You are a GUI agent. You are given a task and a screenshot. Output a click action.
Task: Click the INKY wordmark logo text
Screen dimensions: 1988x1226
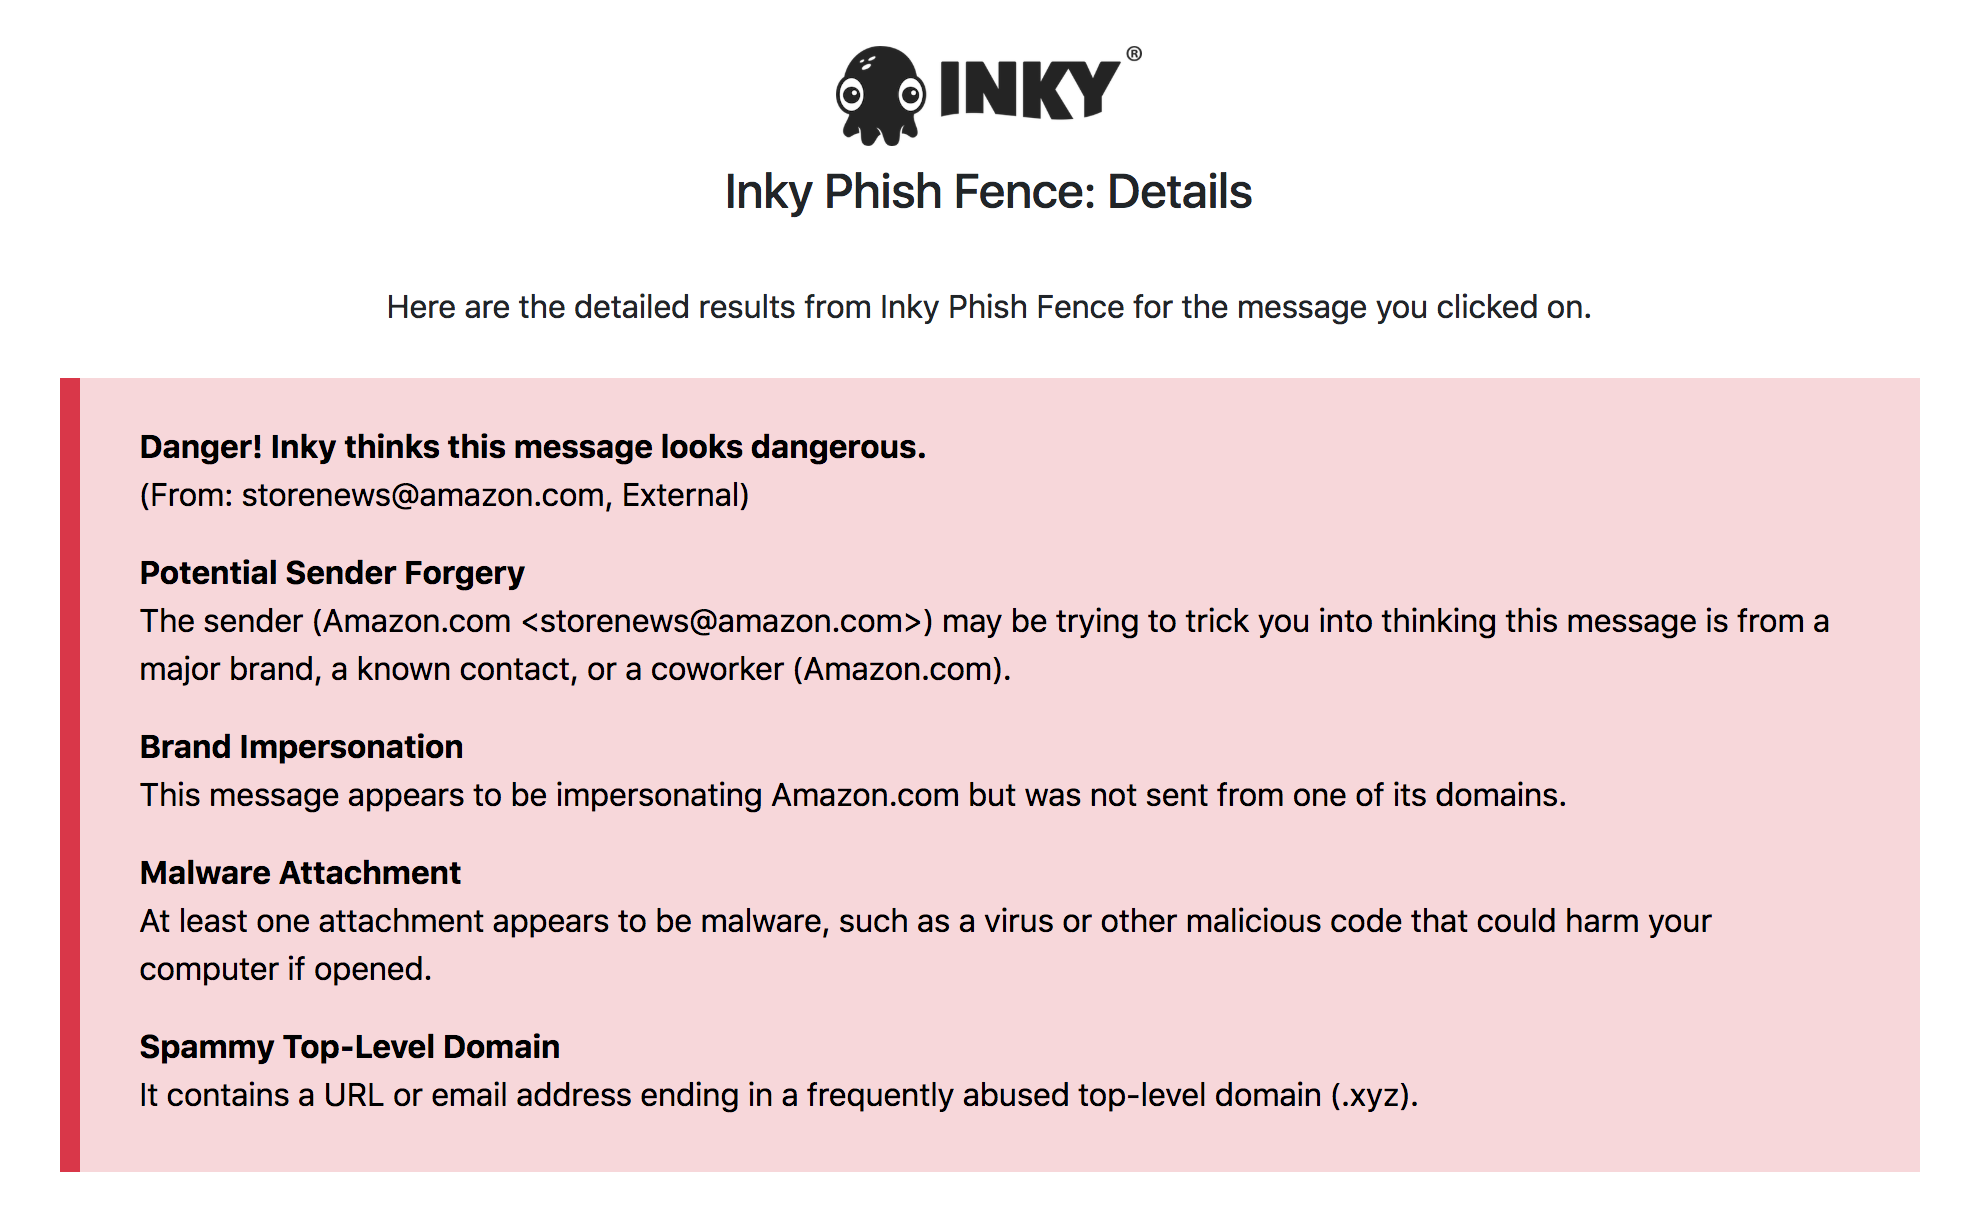point(1030,90)
